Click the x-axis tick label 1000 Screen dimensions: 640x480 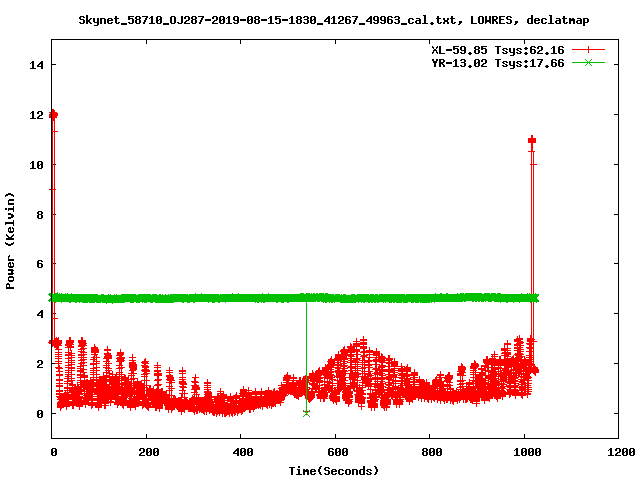pos(527,452)
